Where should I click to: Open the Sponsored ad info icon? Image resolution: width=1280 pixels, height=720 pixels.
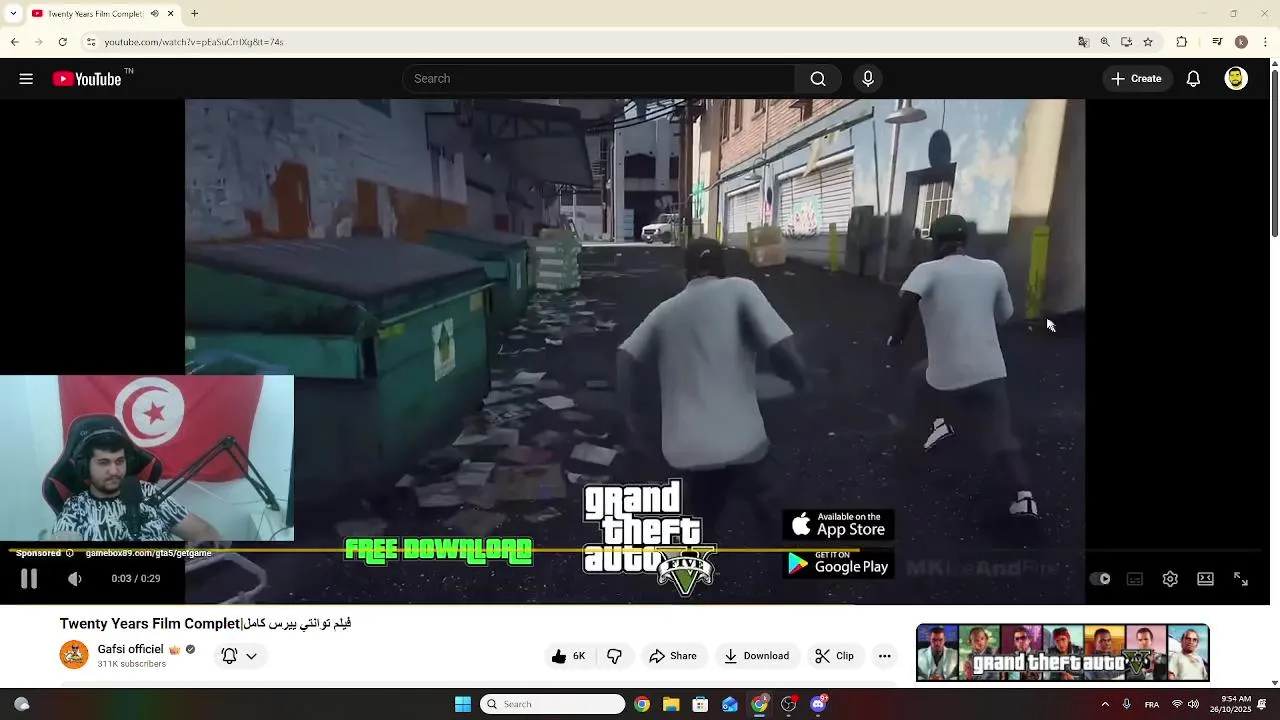[x=69, y=553]
